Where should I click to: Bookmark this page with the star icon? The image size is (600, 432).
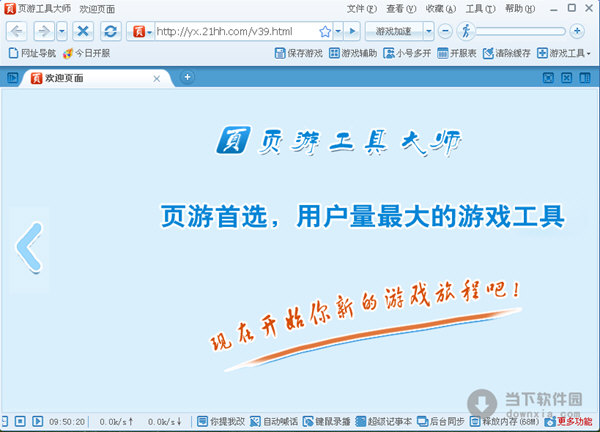click(x=325, y=31)
